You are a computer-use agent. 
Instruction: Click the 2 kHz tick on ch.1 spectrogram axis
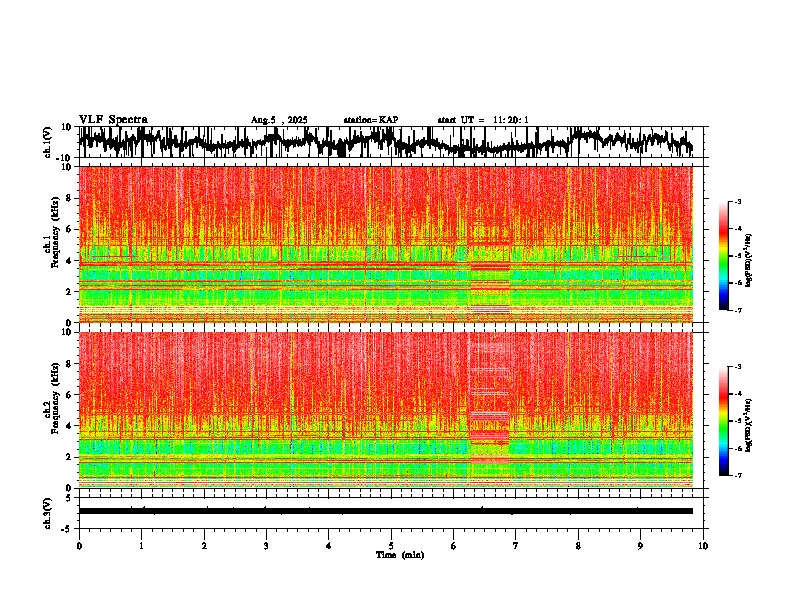pos(70,291)
